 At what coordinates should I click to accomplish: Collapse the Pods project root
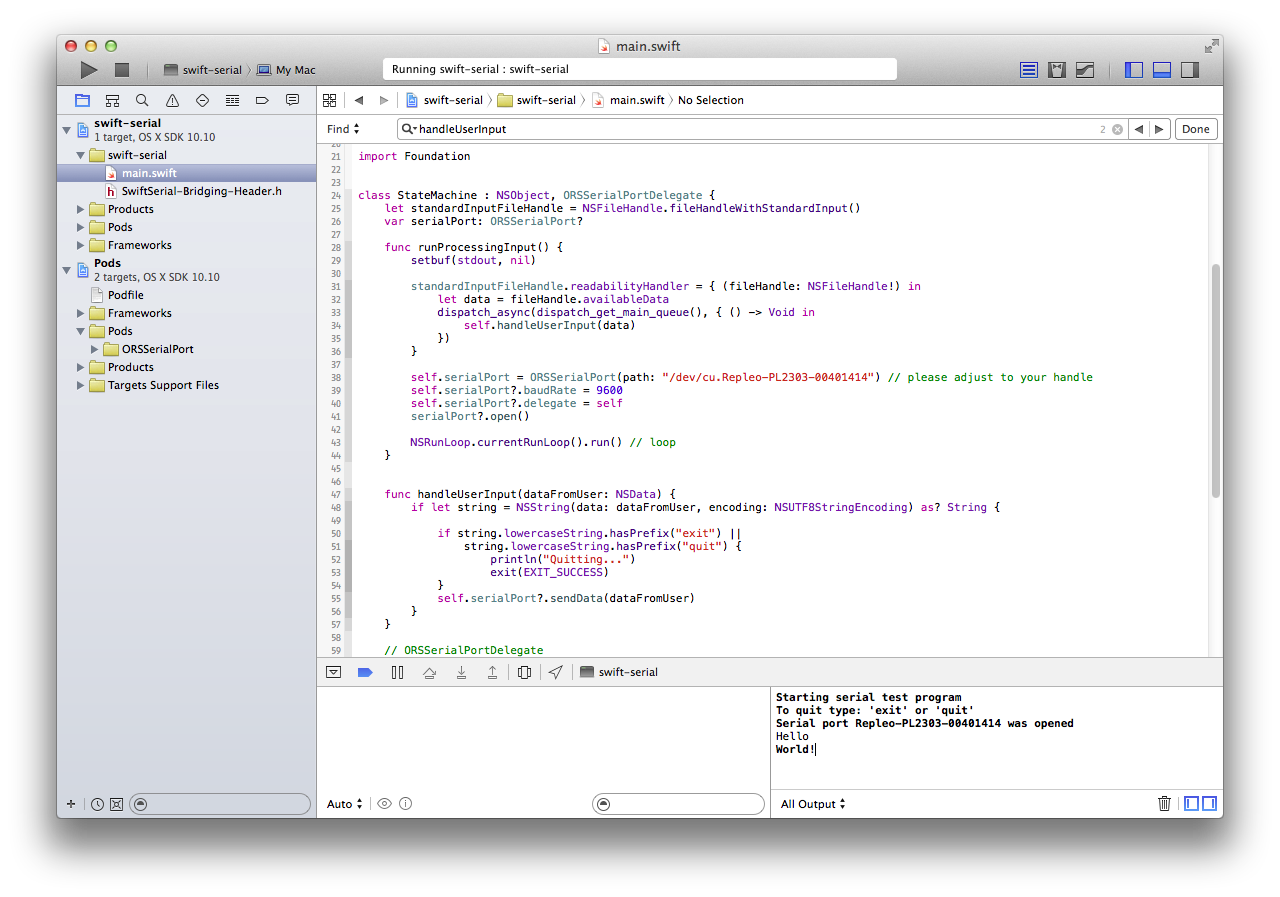(x=67, y=270)
